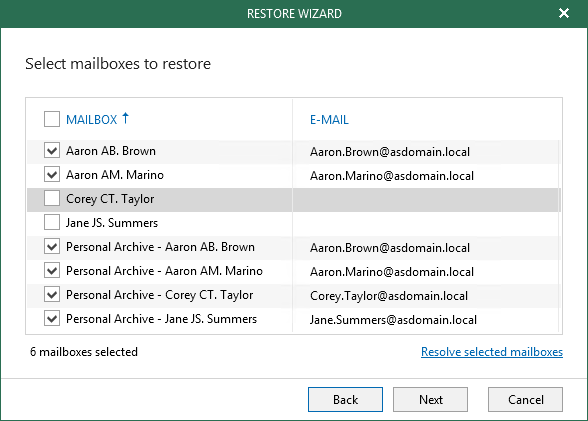Image resolution: width=588 pixels, height=421 pixels.
Task: Click the sort arrow next to MAILBOX
Action: tap(125, 118)
